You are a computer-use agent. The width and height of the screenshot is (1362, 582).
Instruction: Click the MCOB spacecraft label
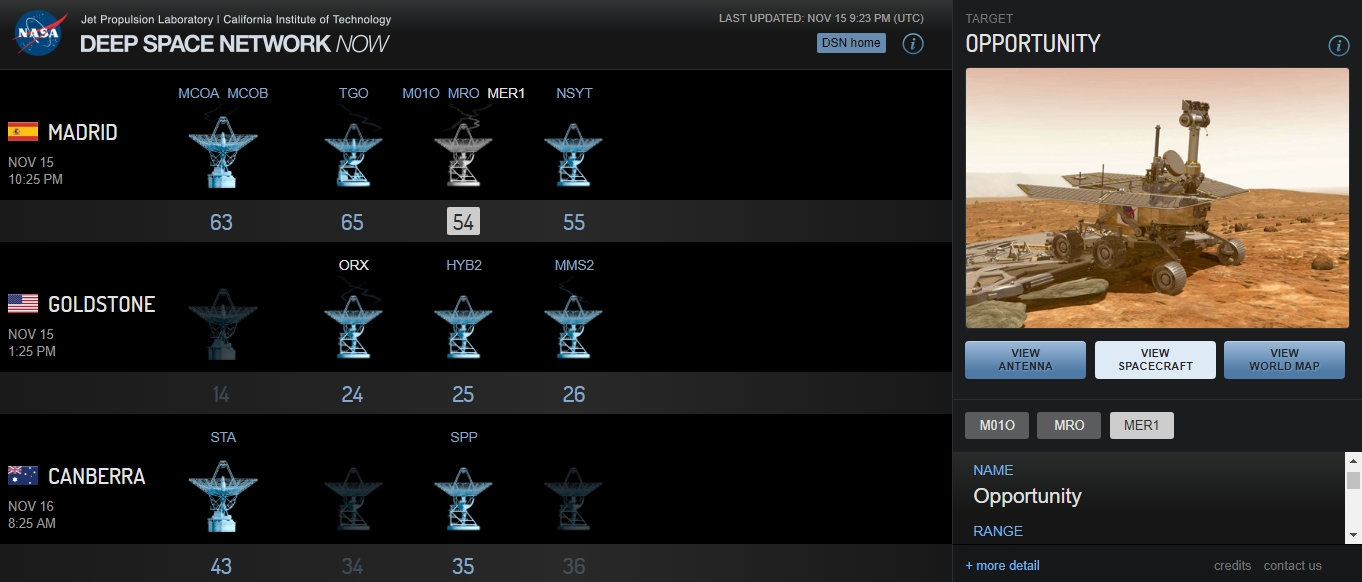(247, 93)
